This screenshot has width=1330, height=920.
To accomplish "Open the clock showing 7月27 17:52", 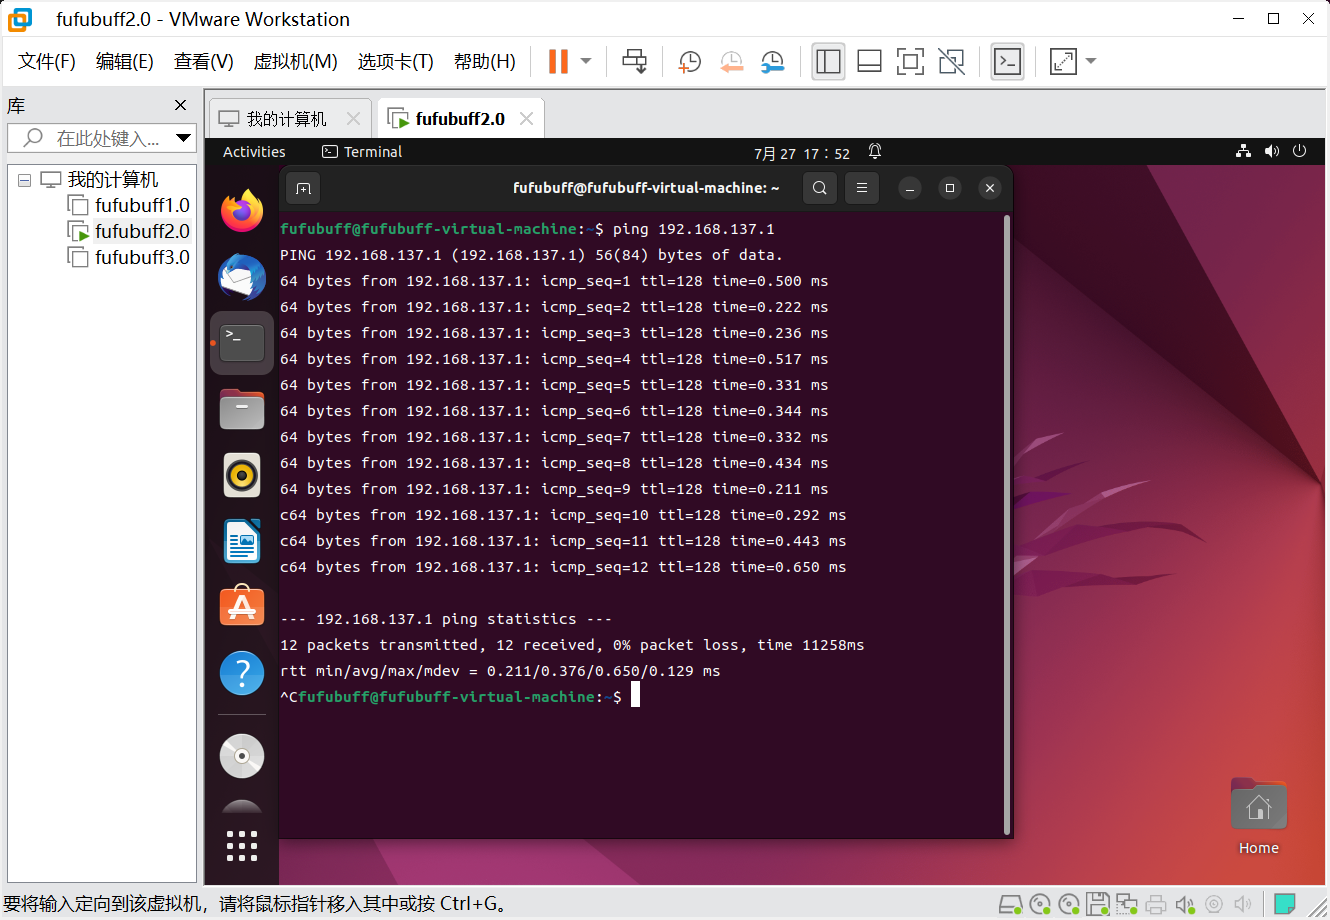I will click(x=802, y=153).
